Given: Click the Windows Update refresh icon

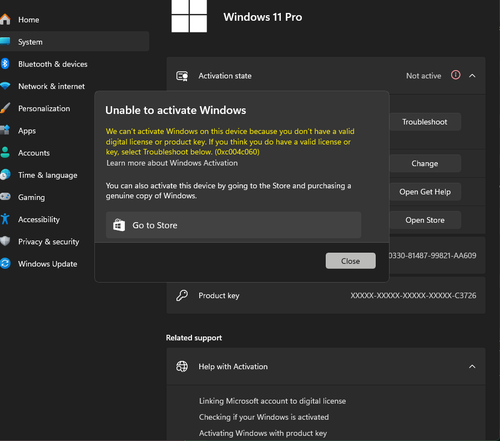Looking at the screenshot, I should [5, 263].
